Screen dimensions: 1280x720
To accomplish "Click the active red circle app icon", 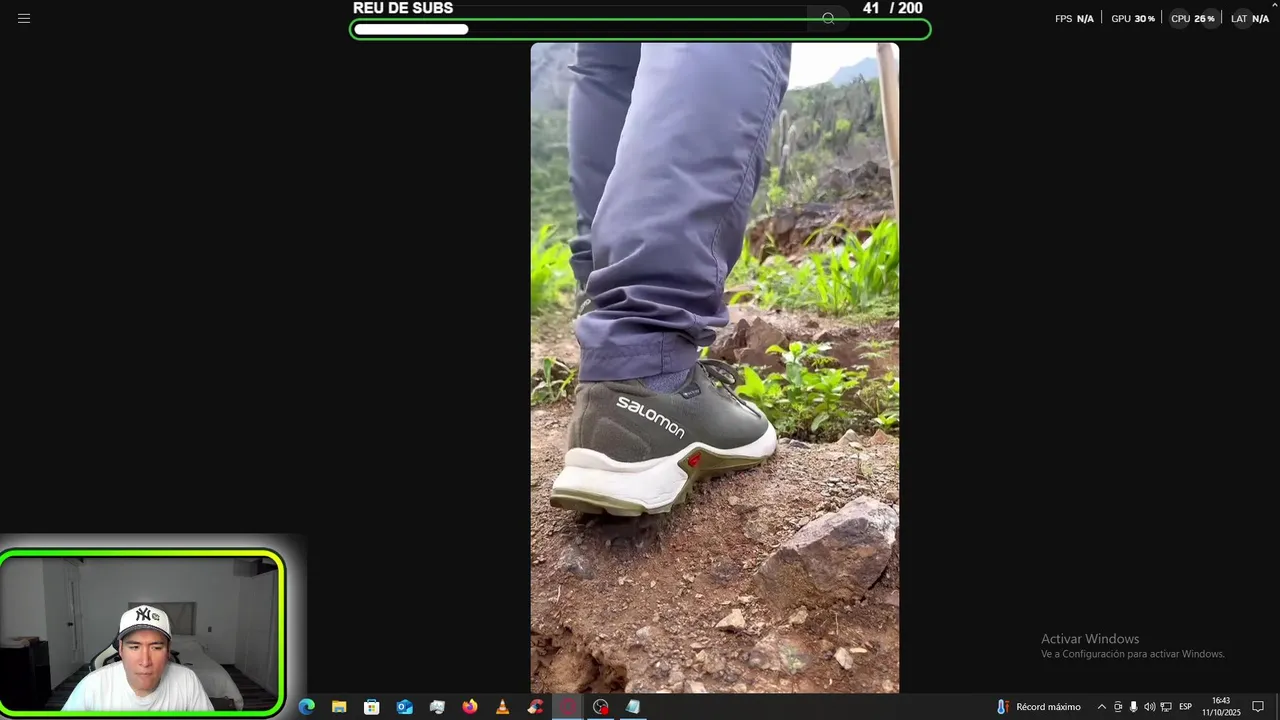I will click(x=568, y=707).
